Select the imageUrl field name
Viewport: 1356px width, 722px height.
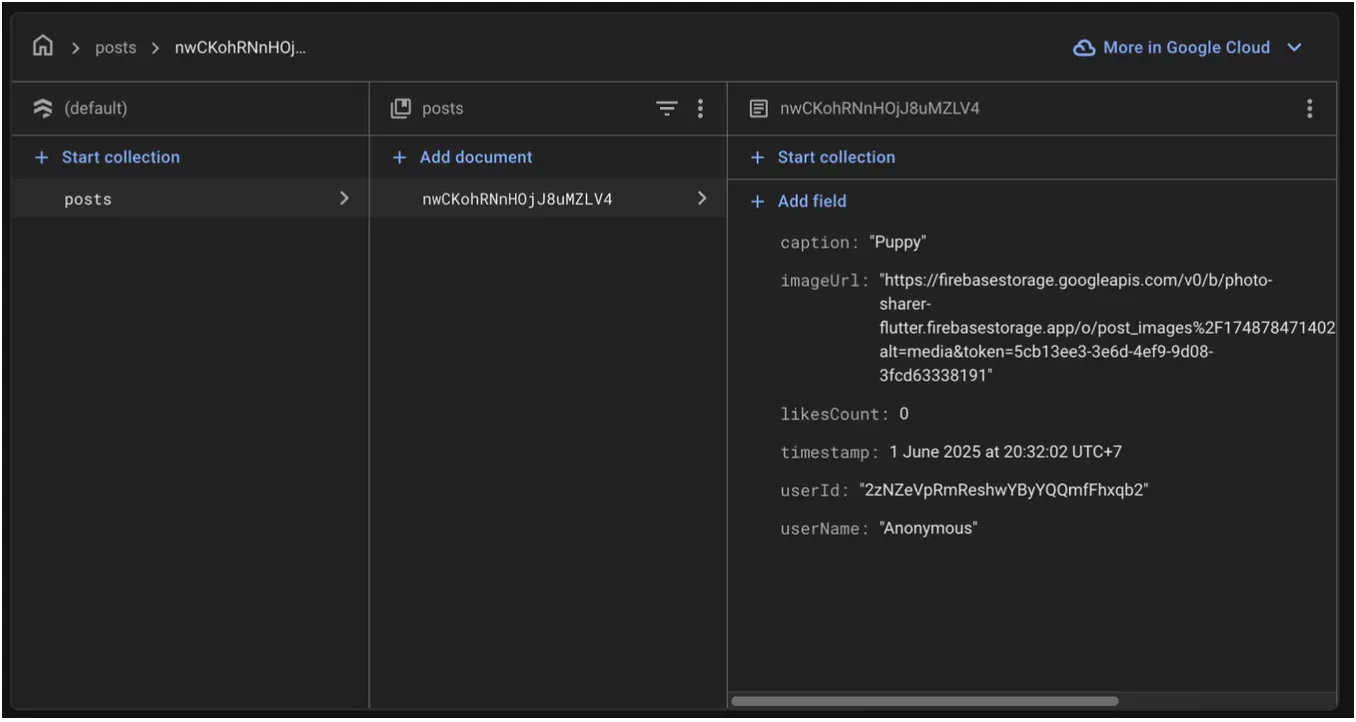click(825, 281)
